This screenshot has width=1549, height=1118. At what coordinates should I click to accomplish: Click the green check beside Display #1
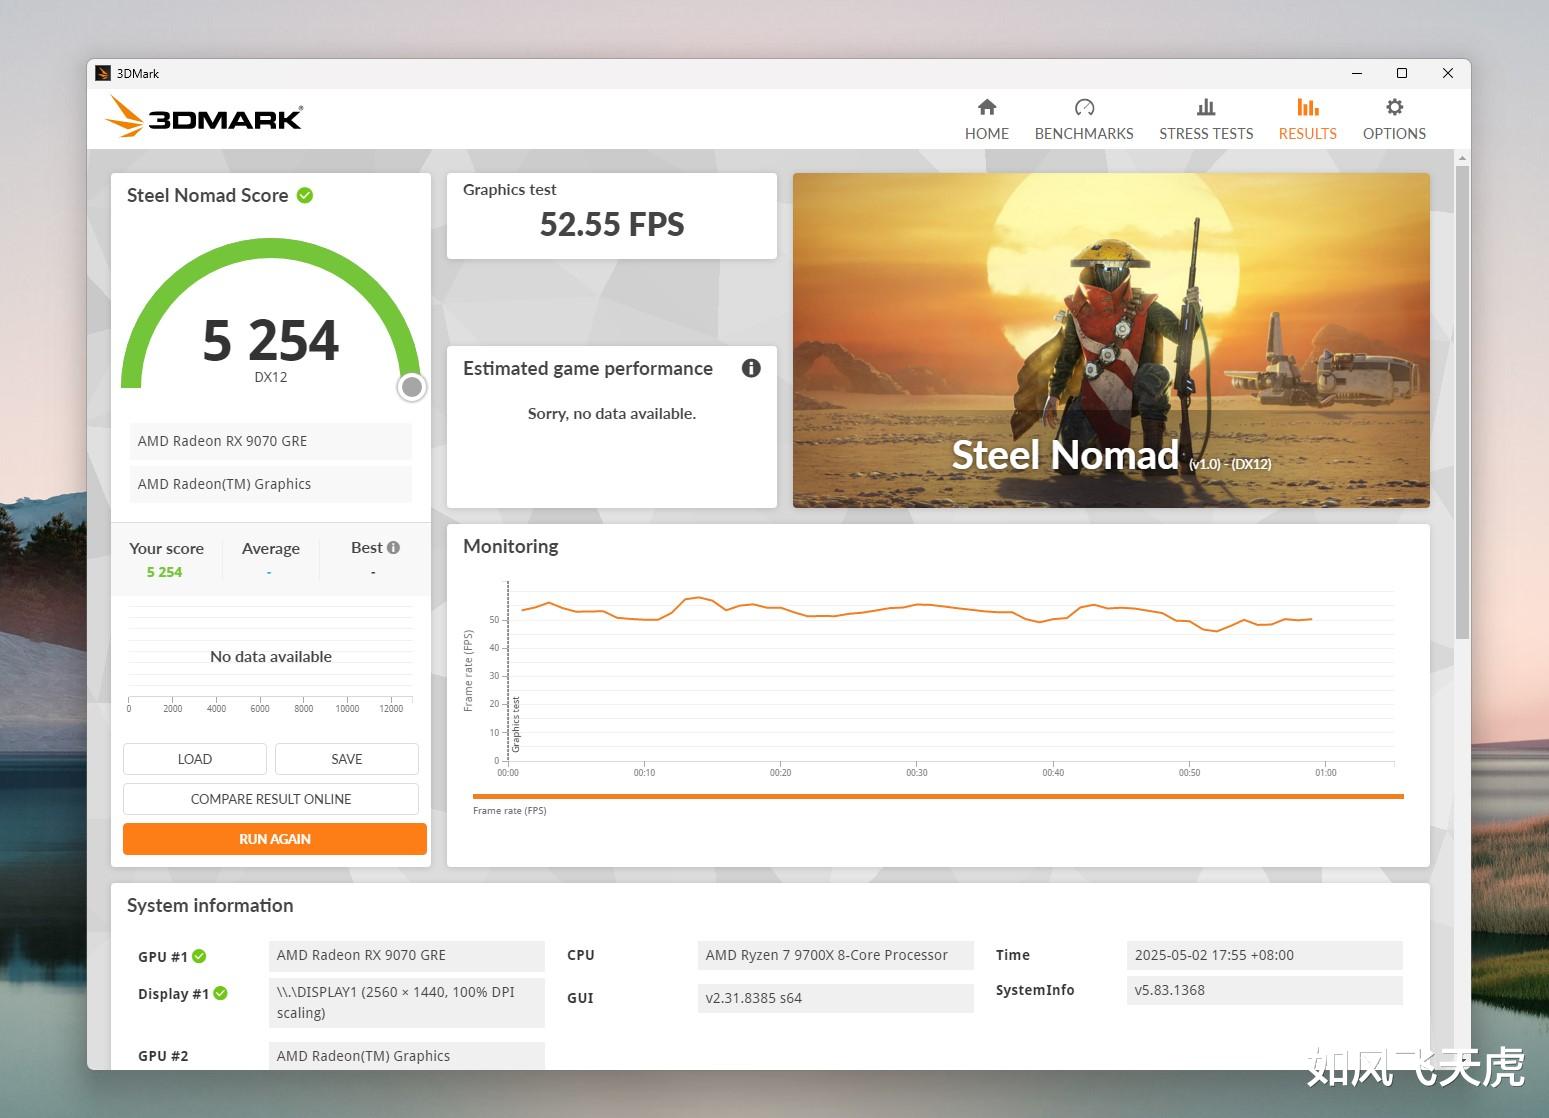point(221,993)
